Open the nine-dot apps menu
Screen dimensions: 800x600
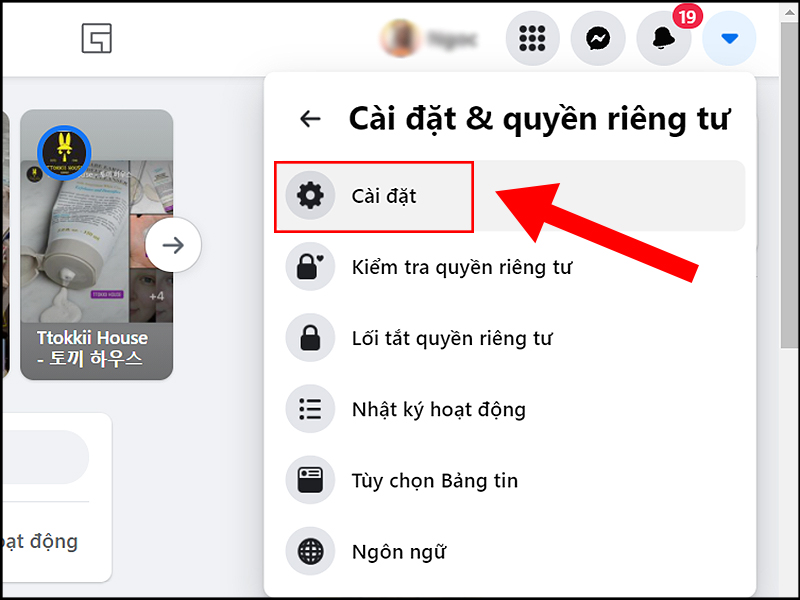click(532, 38)
